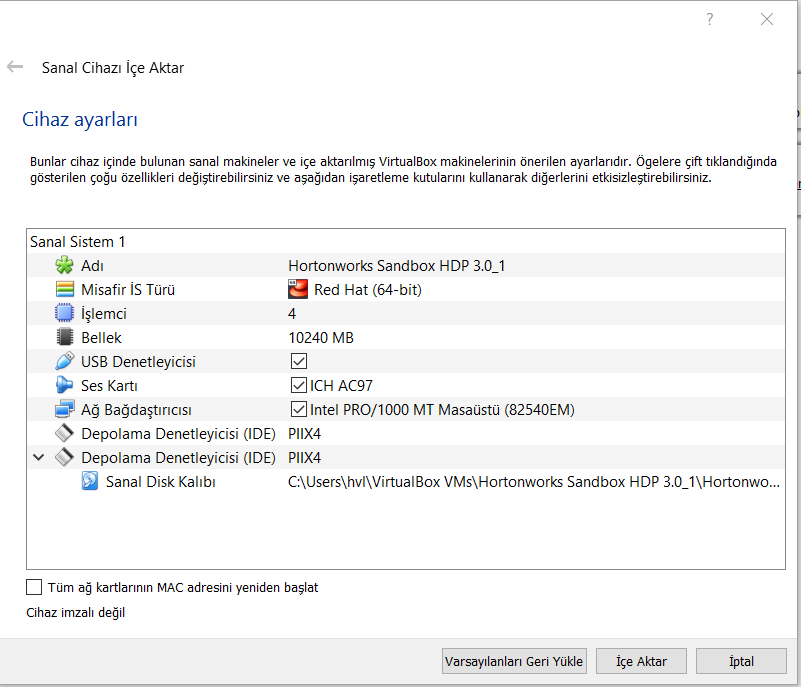
Task: Click the green asterisk icon beside Adı
Action: [x=64, y=266]
